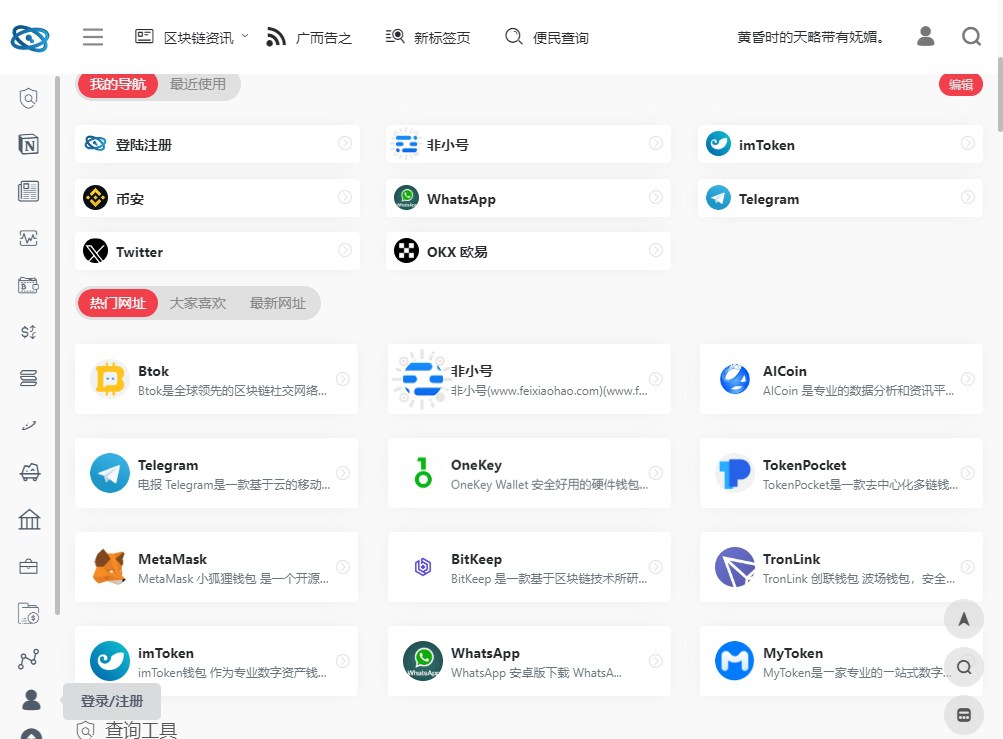
Task: Click the MyToken logo icon
Action: pyautogui.click(x=734, y=661)
